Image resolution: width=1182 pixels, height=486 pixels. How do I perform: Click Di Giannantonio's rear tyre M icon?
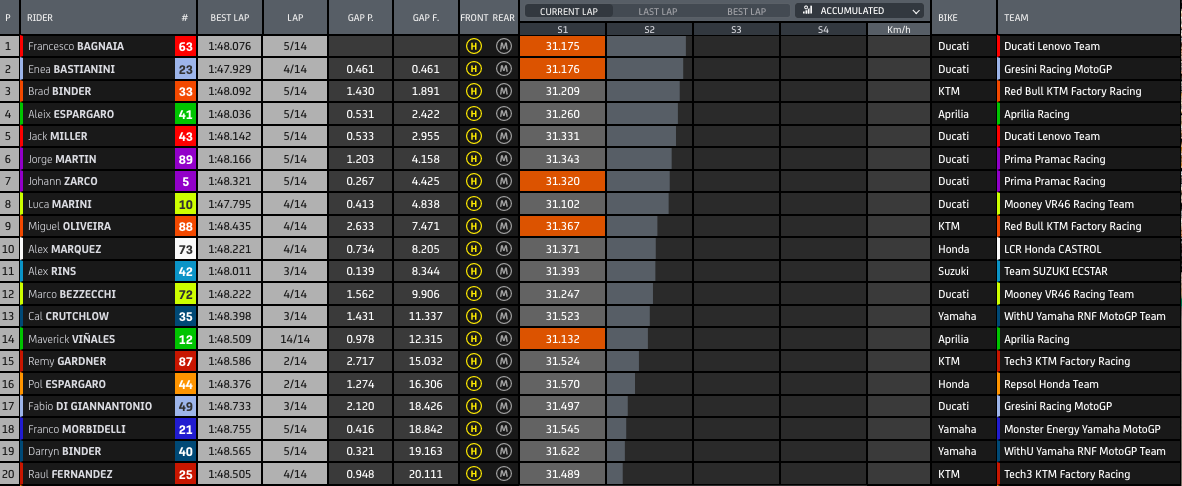[x=504, y=406]
